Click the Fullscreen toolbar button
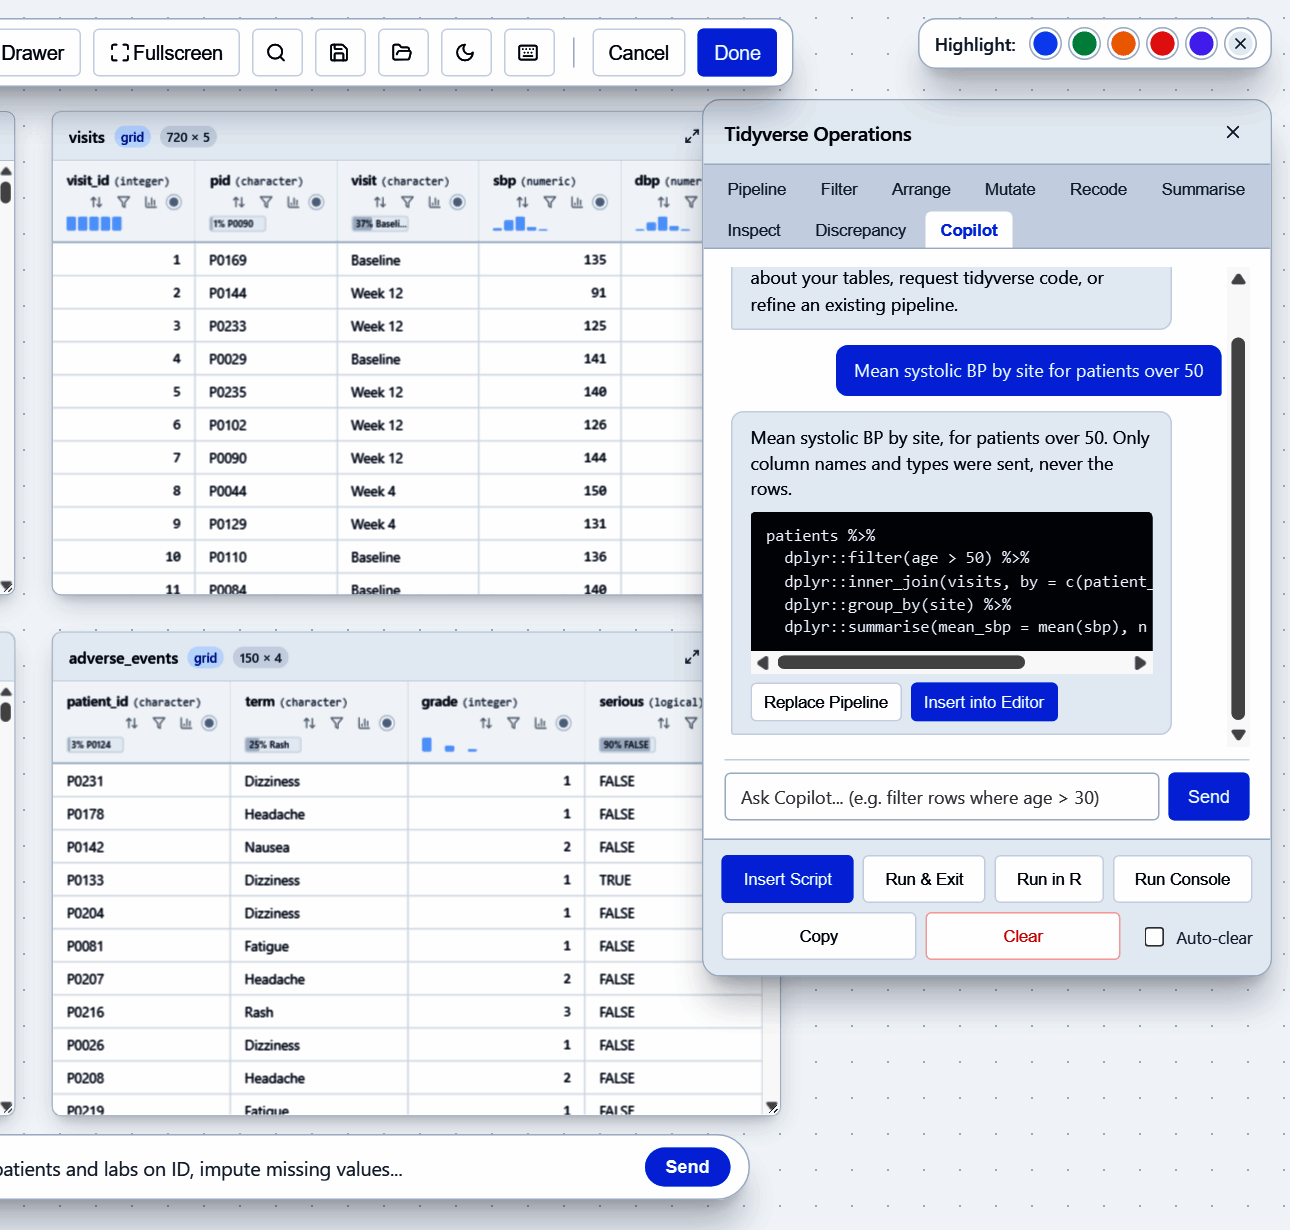The width and height of the screenshot is (1290, 1230). [x=166, y=53]
